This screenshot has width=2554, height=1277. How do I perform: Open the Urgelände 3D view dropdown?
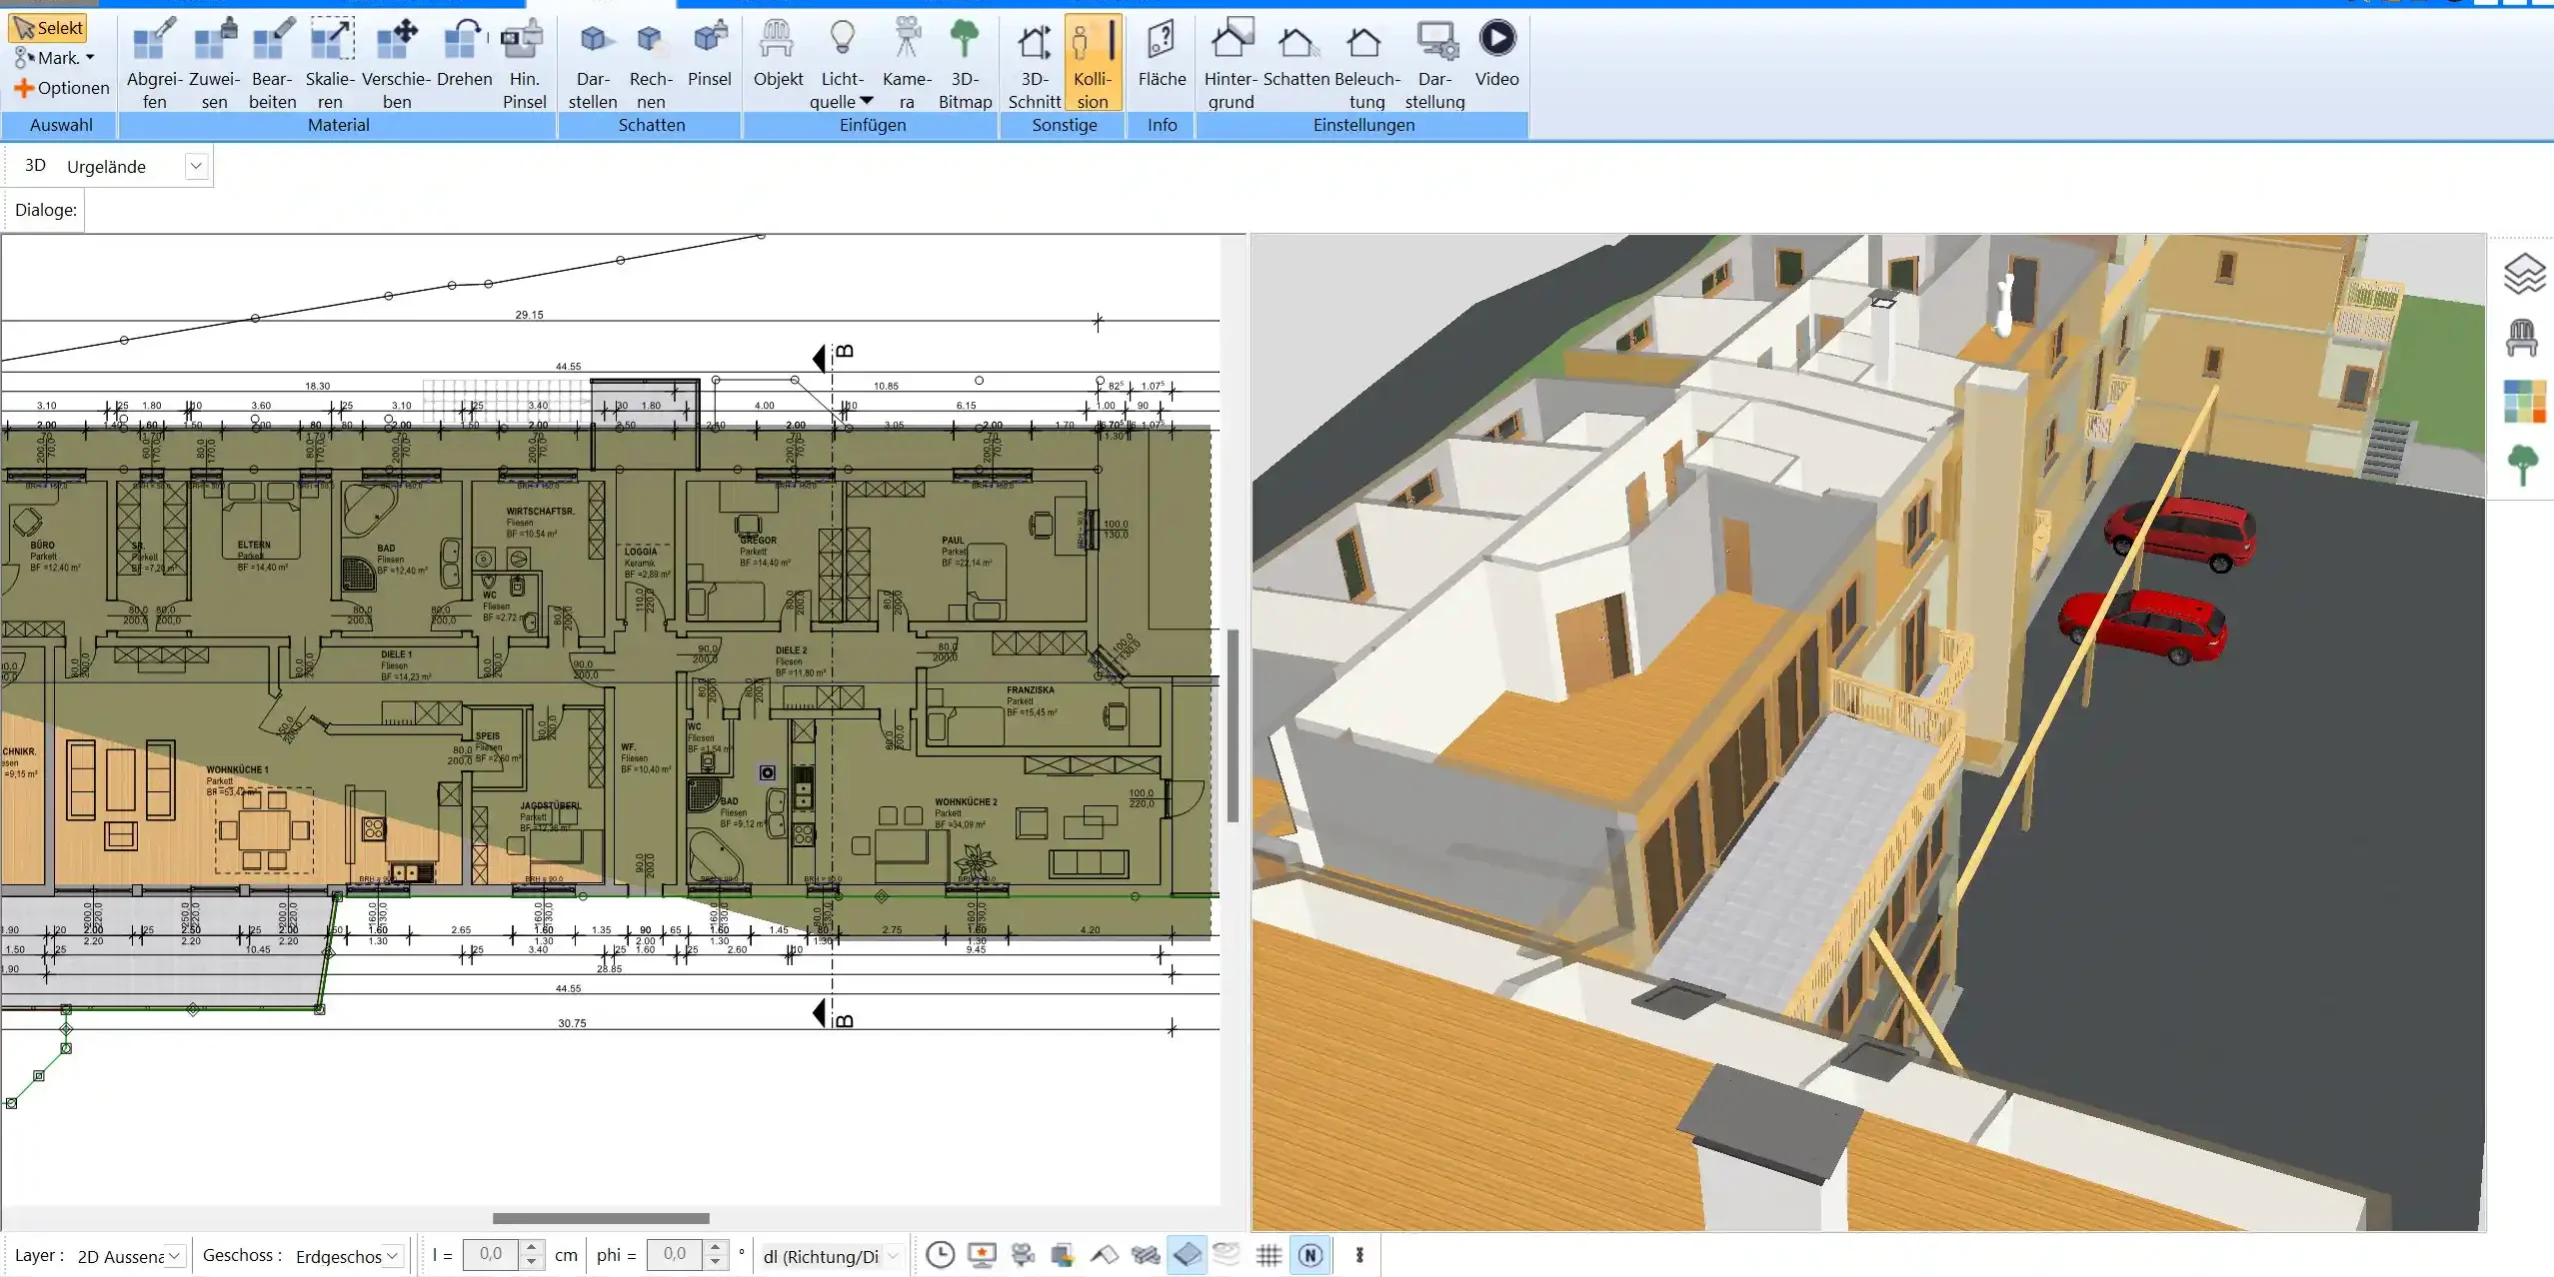196,165
